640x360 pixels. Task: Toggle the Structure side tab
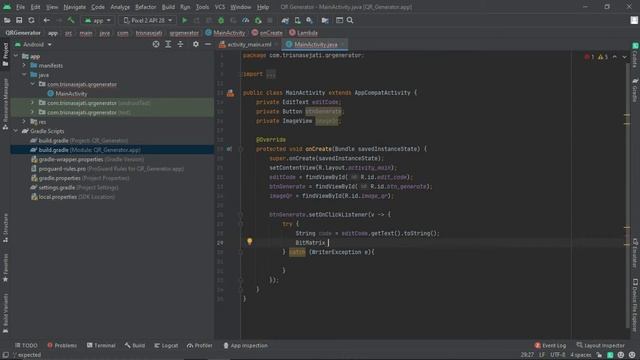[x=5, y=228]
